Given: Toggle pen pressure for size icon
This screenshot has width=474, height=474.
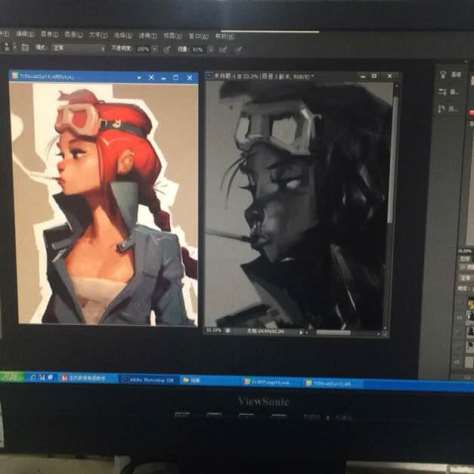Looking at the screenshot, I should tap(239, 50).
